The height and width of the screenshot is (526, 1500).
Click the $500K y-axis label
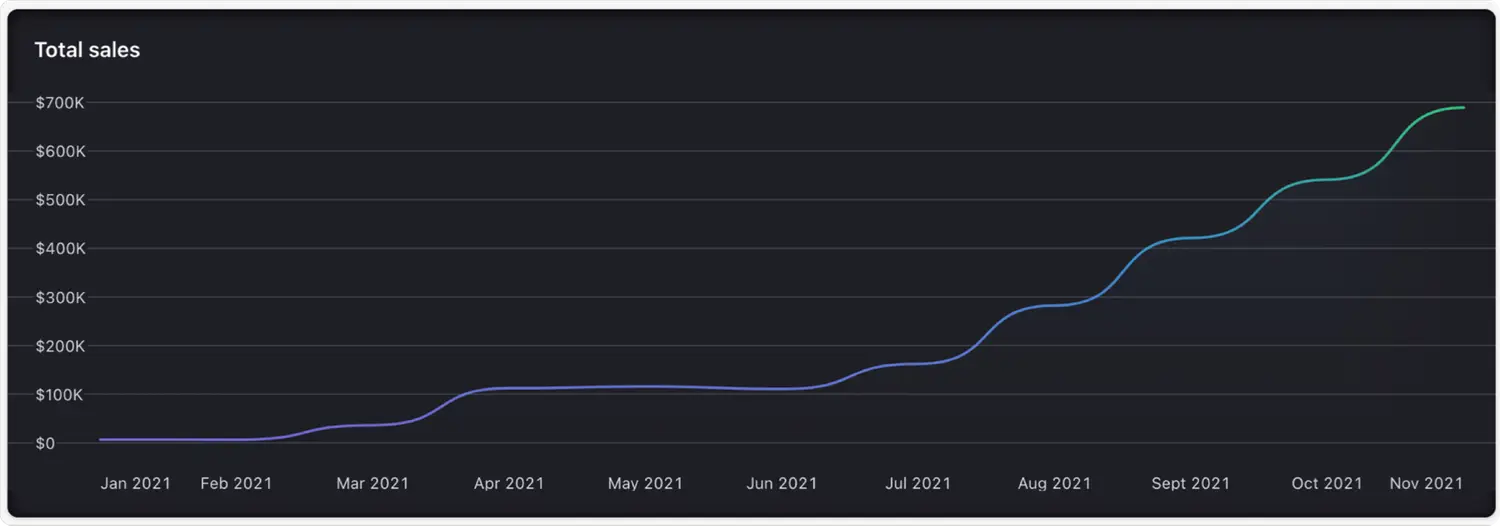tap(59, 200)
